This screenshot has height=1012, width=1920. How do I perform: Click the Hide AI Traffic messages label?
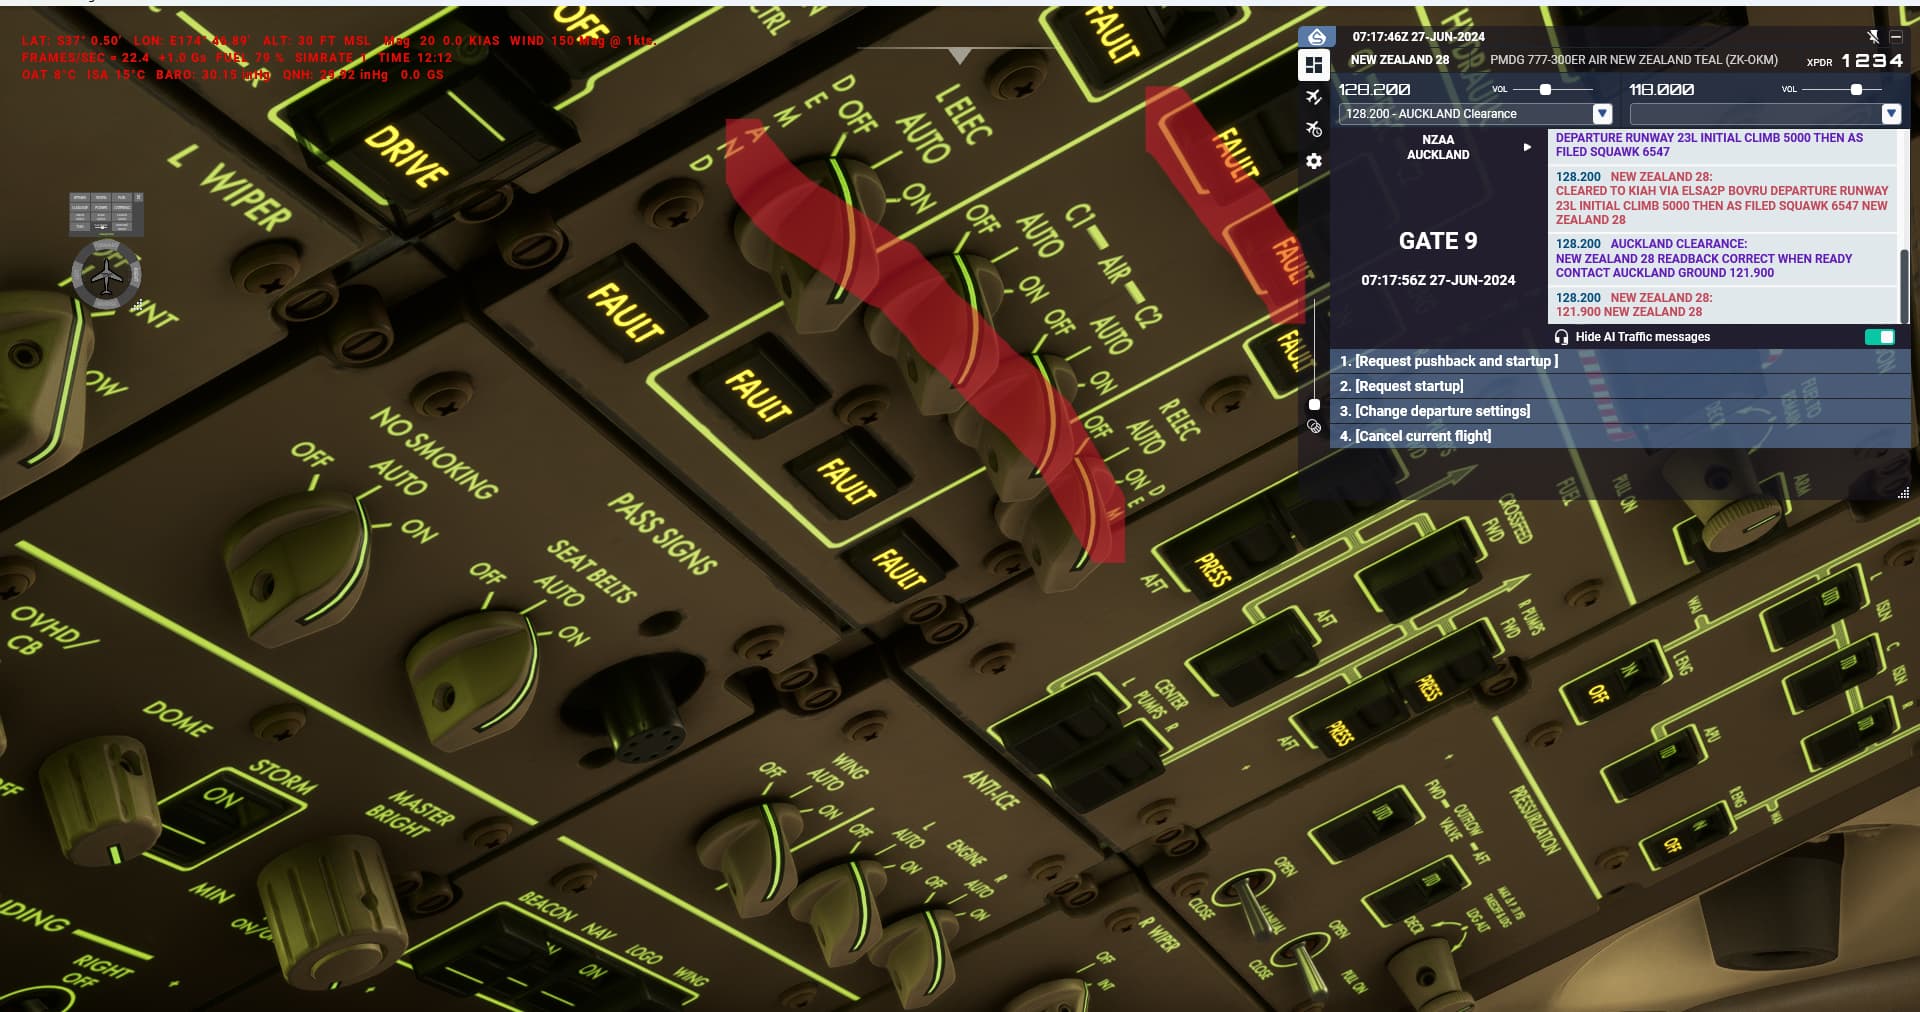pyautogui.click(x=1642, y=337)
